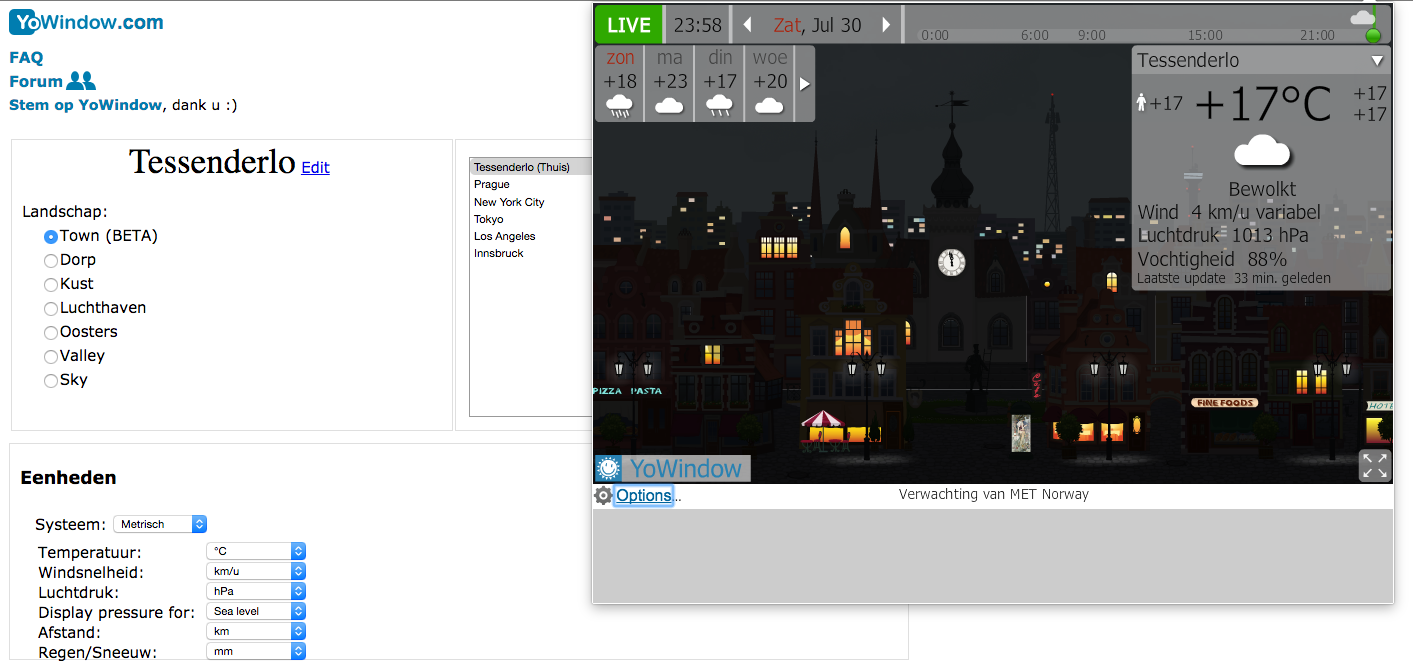This screenshot has height=669, width=1413.
Task: Click the Edit link next to Tessenderlo
Action: coord(315,168)
